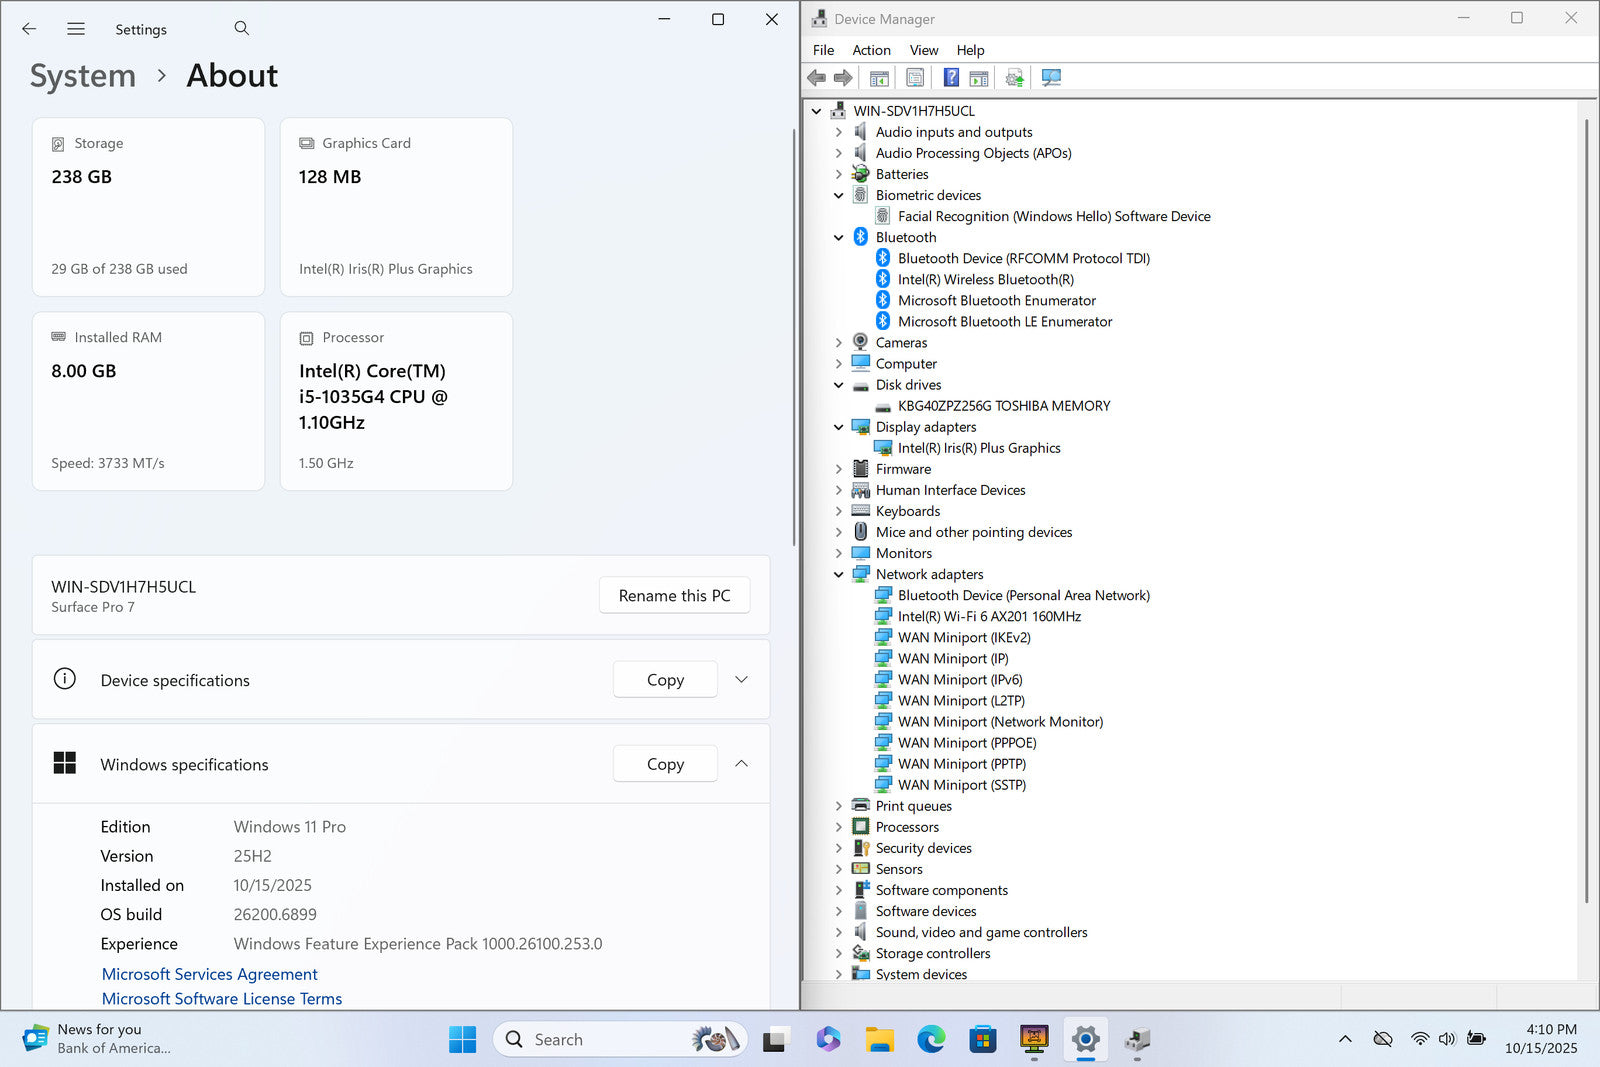
Task: Expand the Device specifications section chevron
Action: click(741, 680)
